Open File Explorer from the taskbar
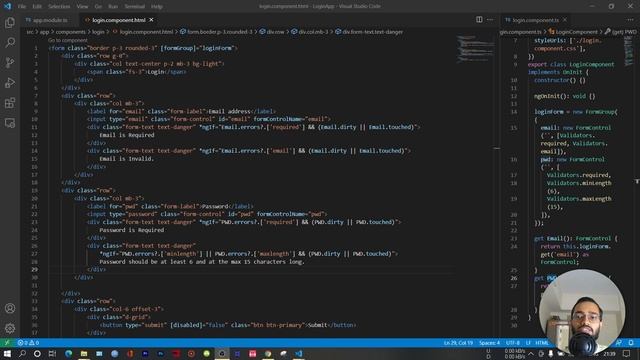 pos(84,353)
